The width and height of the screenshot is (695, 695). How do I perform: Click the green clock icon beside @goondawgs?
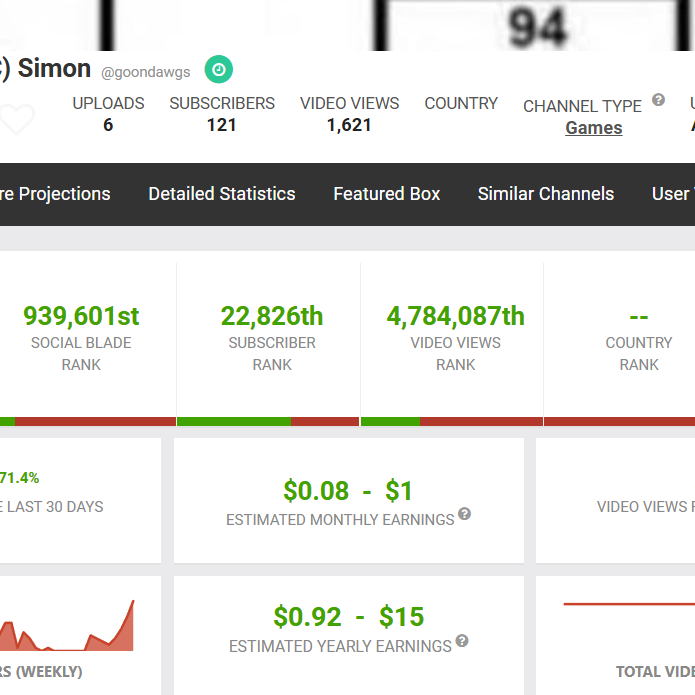tap(219, 70)
